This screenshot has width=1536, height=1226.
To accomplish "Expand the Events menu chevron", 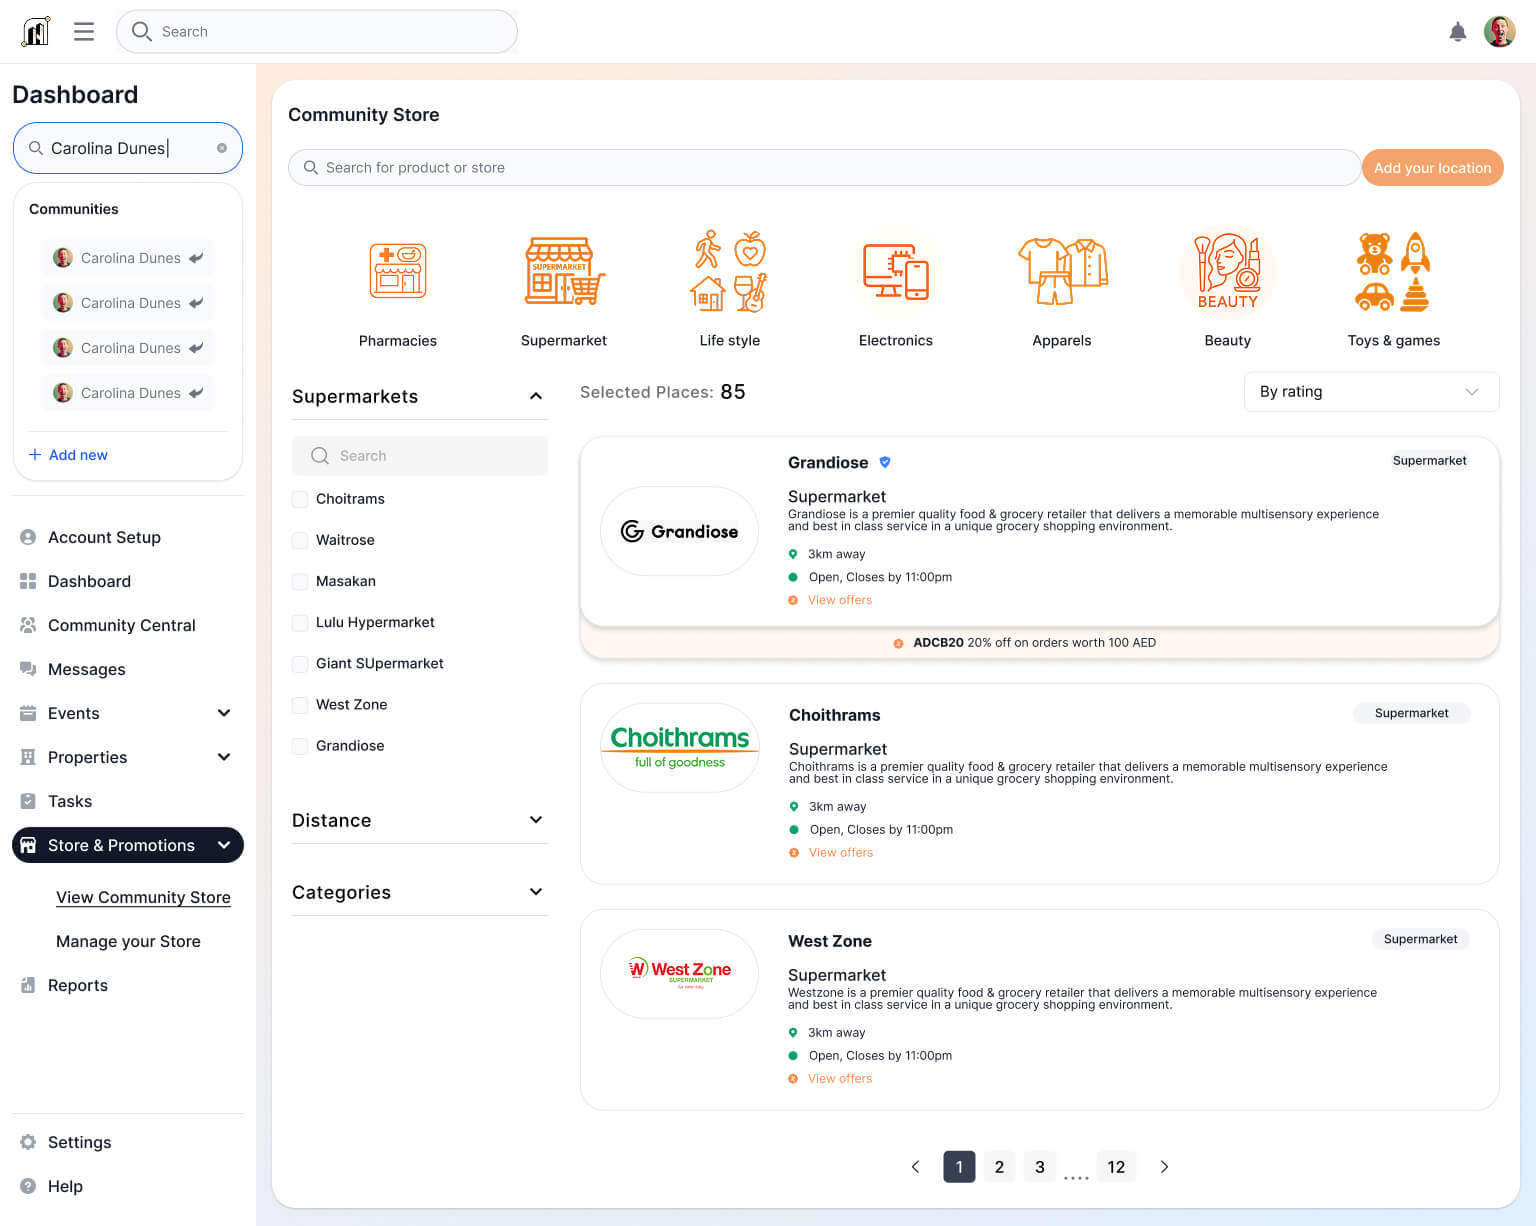I will point(224,713).
